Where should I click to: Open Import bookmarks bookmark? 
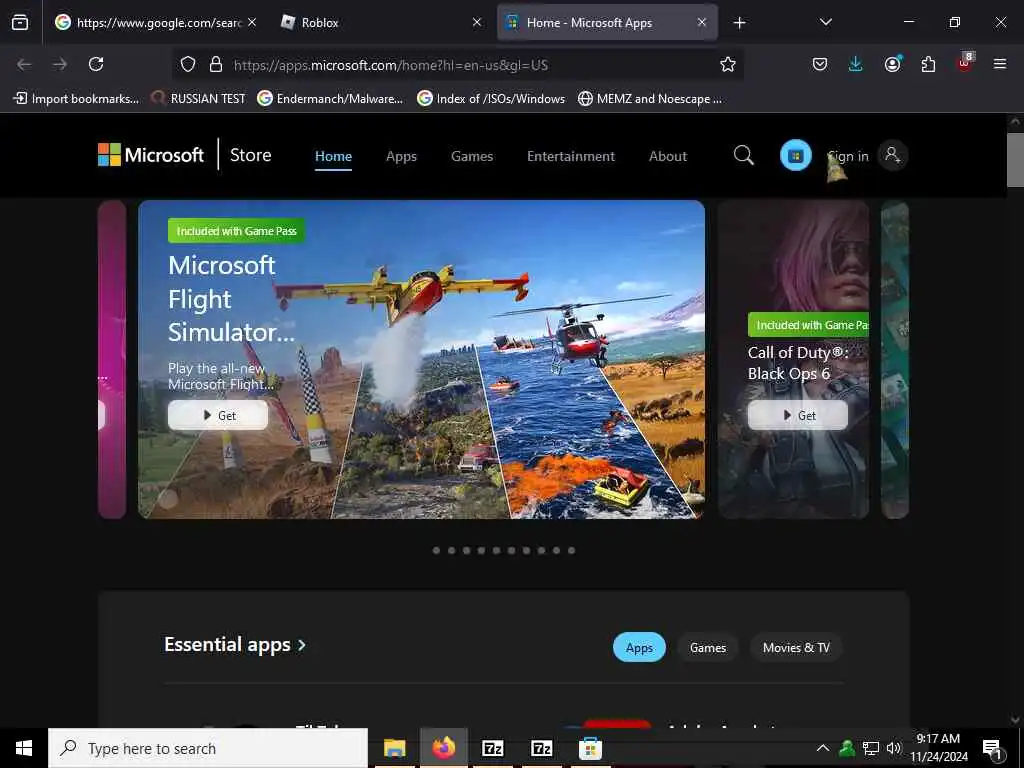click(76, 99)
